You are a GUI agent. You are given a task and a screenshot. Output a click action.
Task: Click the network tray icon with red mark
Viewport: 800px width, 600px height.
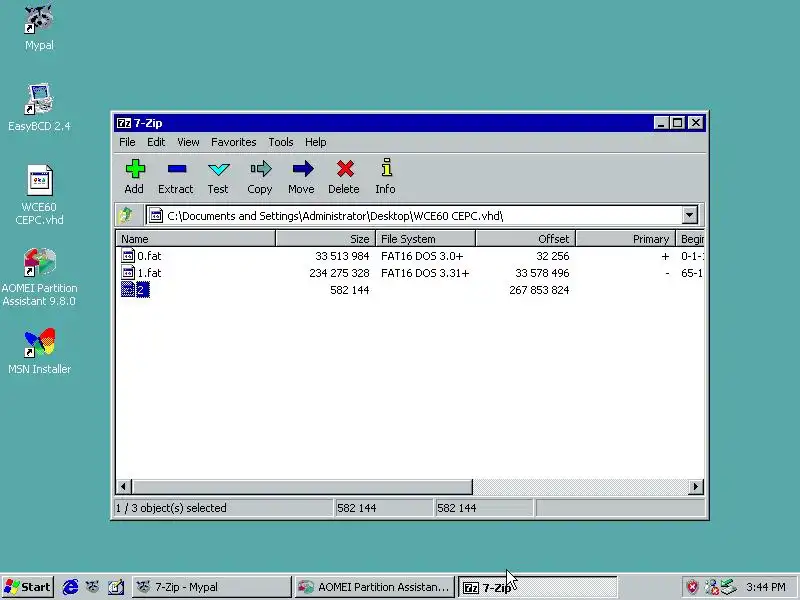(x=711, y=587)
